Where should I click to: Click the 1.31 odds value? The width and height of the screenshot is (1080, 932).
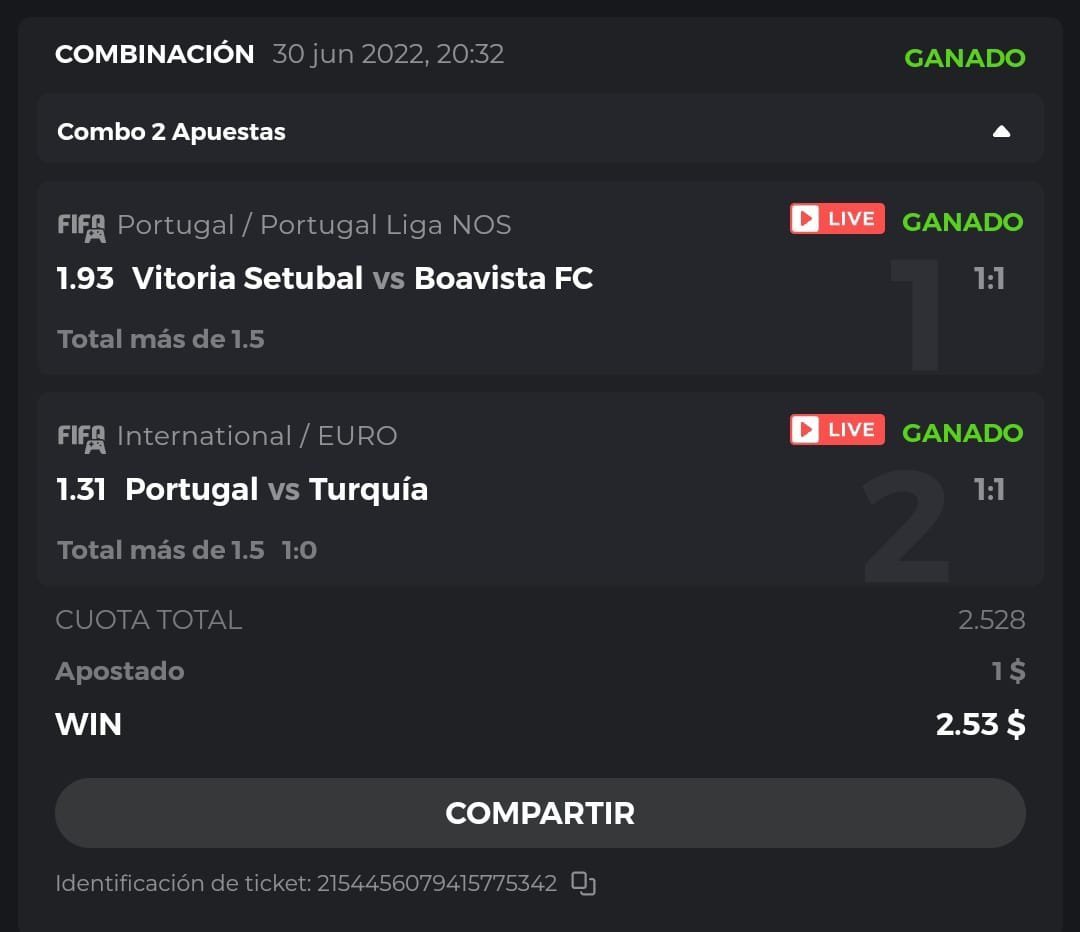click(x=81, y=489)
